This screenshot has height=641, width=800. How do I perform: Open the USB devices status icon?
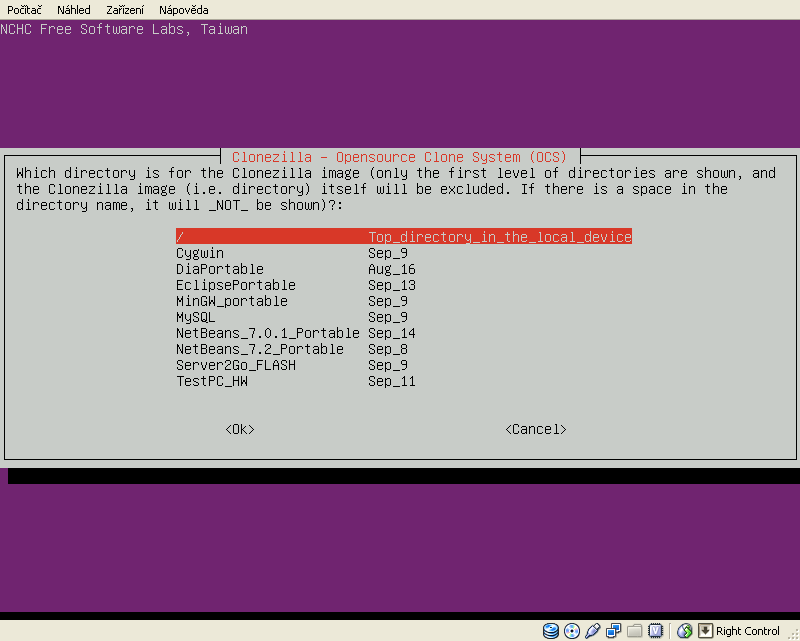click(592, 631)
